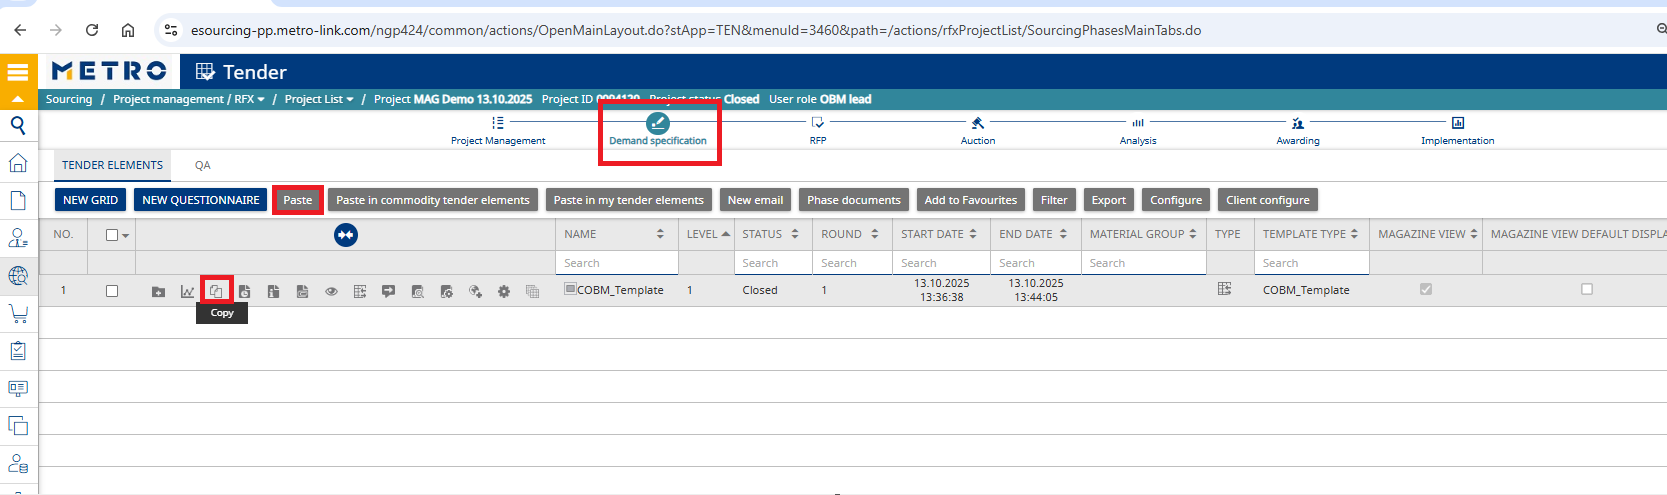Click the Type grid icon for COBM_Template

pyautogui.click(x=1224, y=289)
